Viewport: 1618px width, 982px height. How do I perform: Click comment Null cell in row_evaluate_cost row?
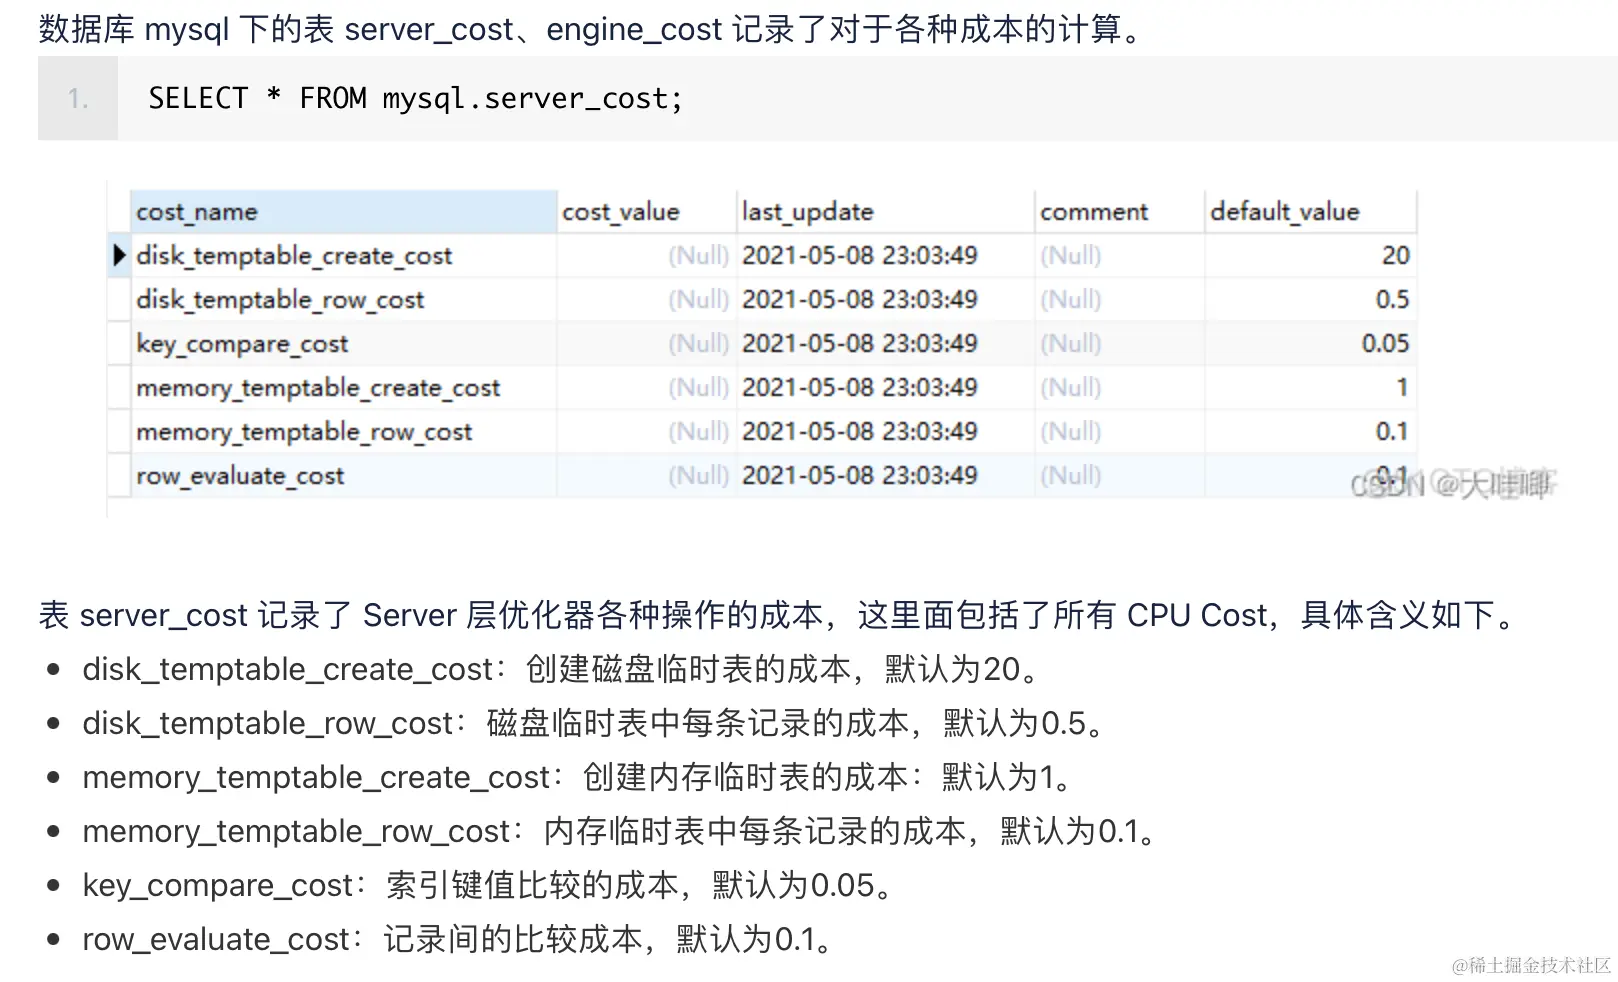[x=1119, y=476]
